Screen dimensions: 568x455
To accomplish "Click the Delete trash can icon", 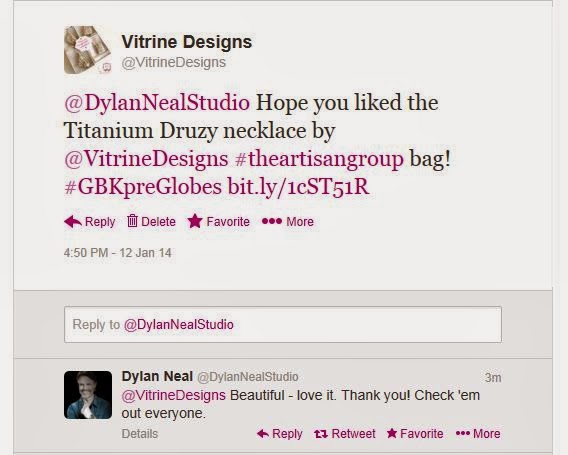I will click(x=132, y=221).
